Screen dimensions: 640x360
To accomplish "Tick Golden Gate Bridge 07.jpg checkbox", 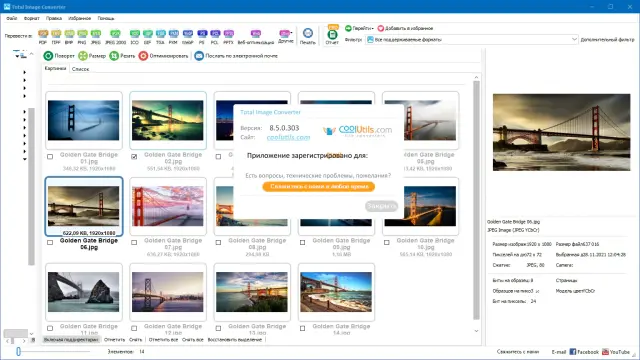I will click(134, 242).
